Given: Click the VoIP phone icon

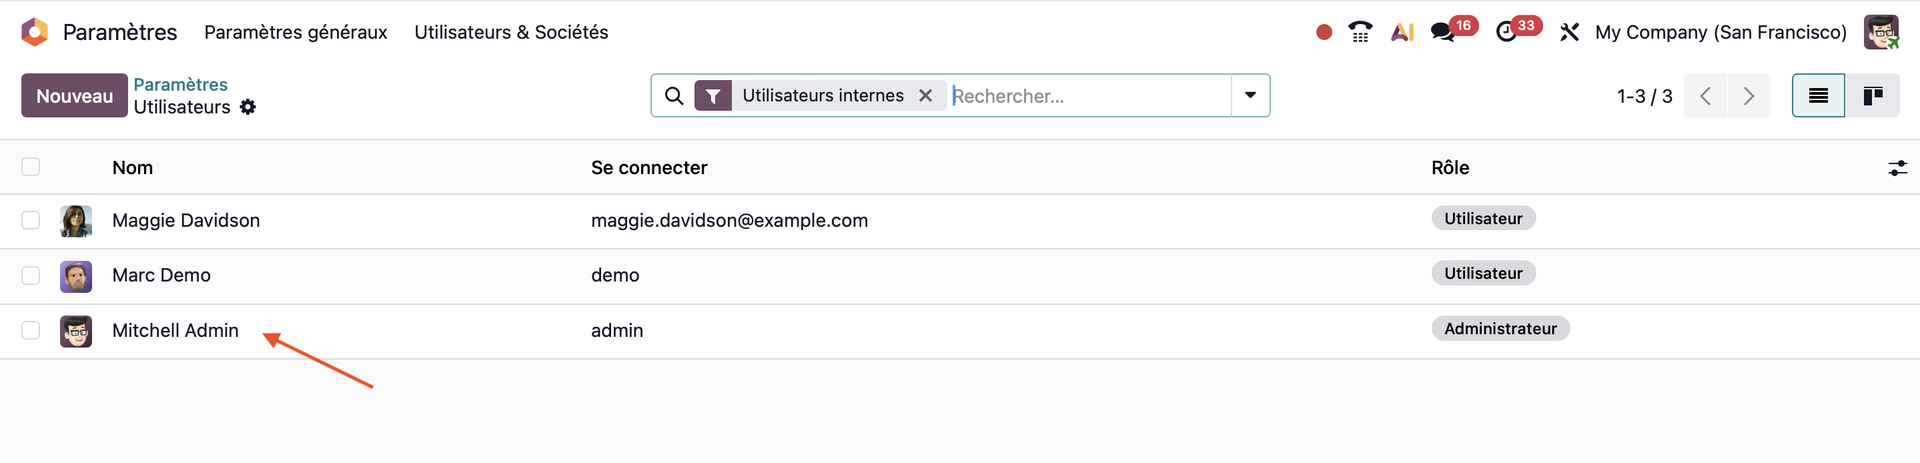Looking at the screenshot, I should pos(1360,32).
